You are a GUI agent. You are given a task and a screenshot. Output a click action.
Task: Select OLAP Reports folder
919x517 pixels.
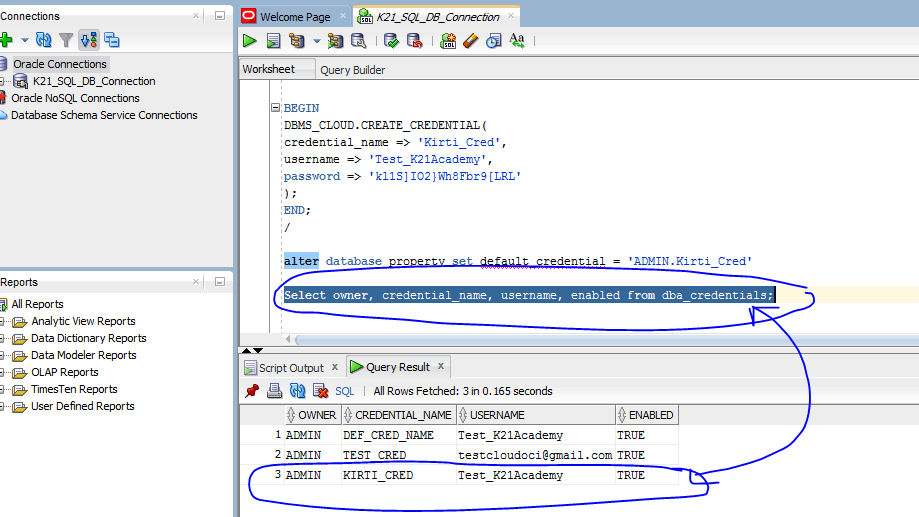pos(64,372)
